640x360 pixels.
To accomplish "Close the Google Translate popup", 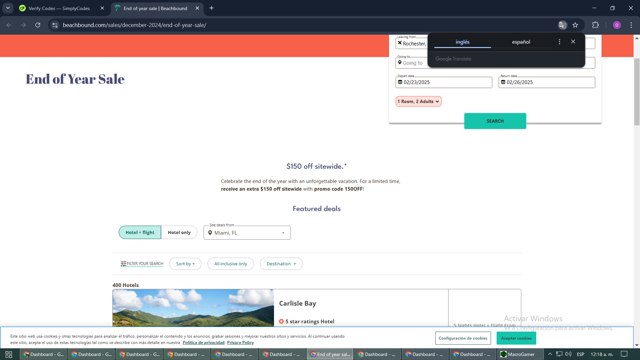I will pos(573,42).
